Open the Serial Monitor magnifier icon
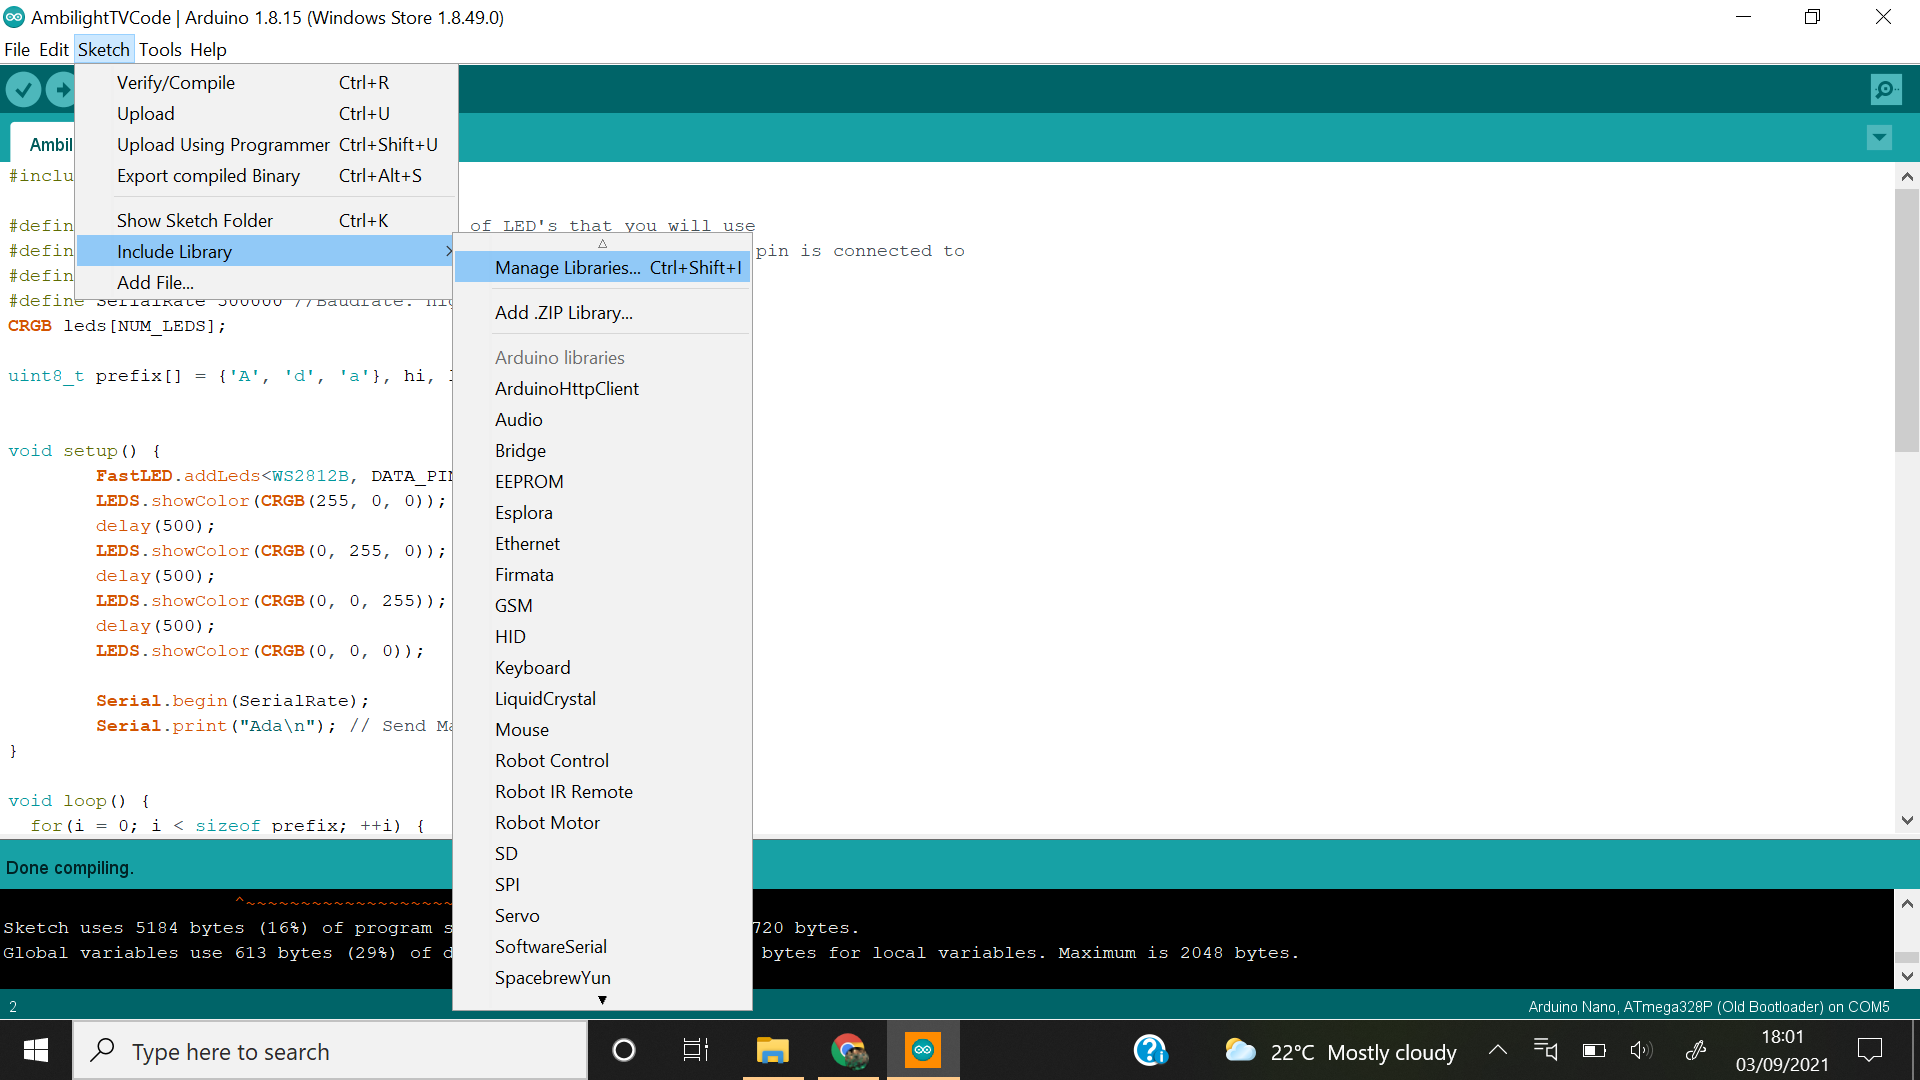Viewport: 1920px width, 1080px height. pos(1885,90)
